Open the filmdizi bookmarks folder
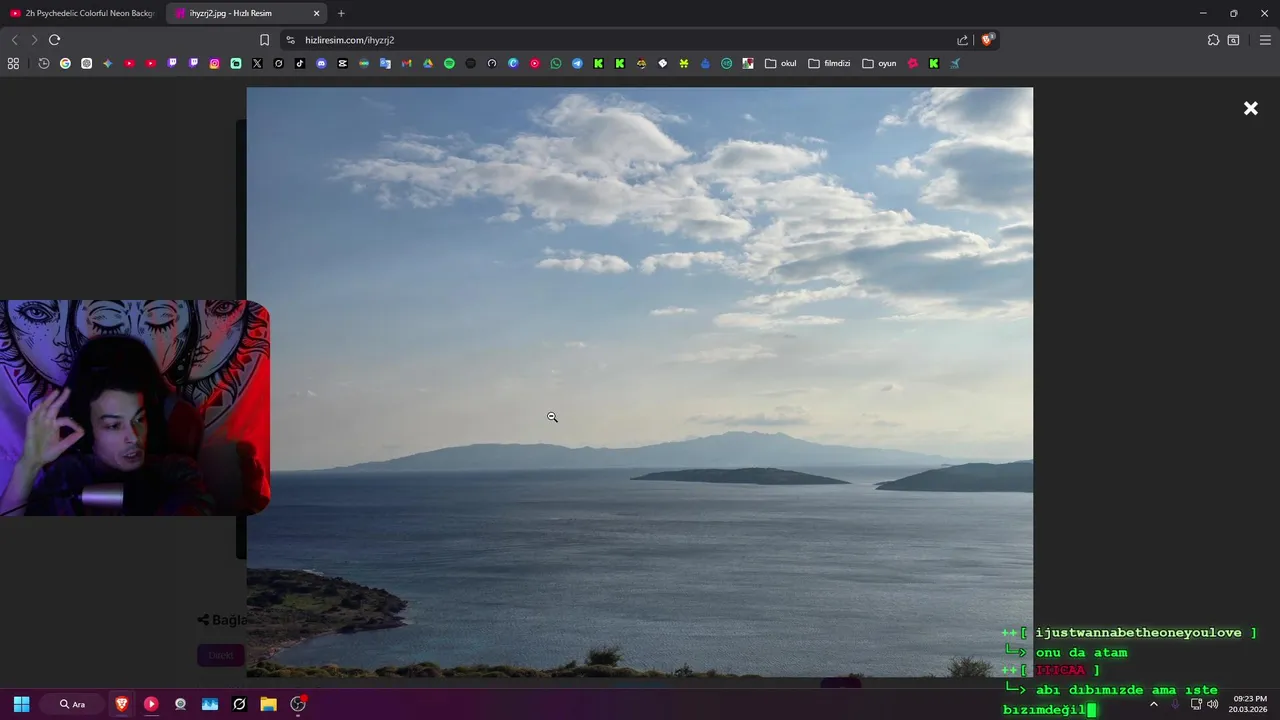Viewport: 1280px width, 720px height. tap(829, 63)
